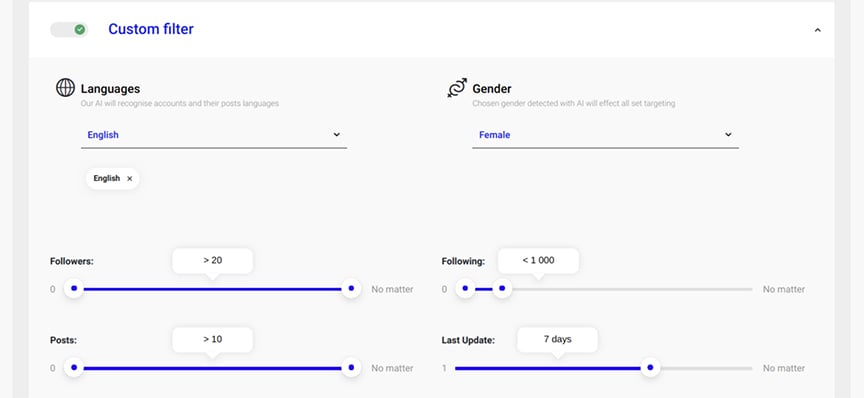The image size is (864, 398).
Task: Open the Gender dropdown showing Female
Action: [x=605, y=135]
